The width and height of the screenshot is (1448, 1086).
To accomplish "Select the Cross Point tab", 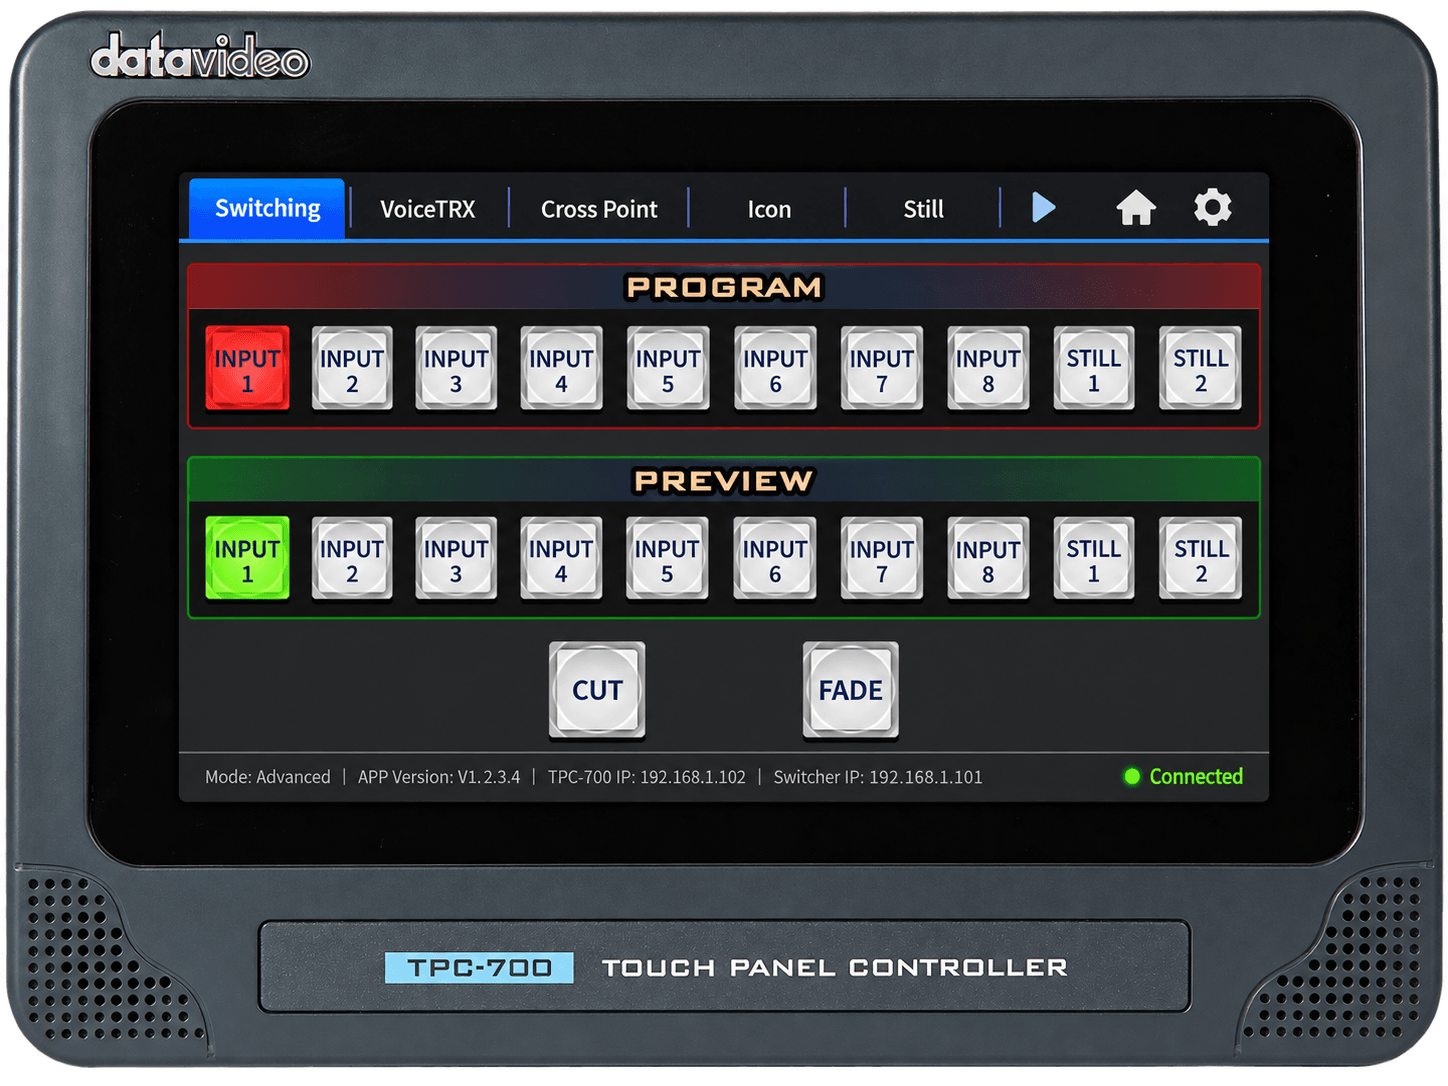I will 599,209.
